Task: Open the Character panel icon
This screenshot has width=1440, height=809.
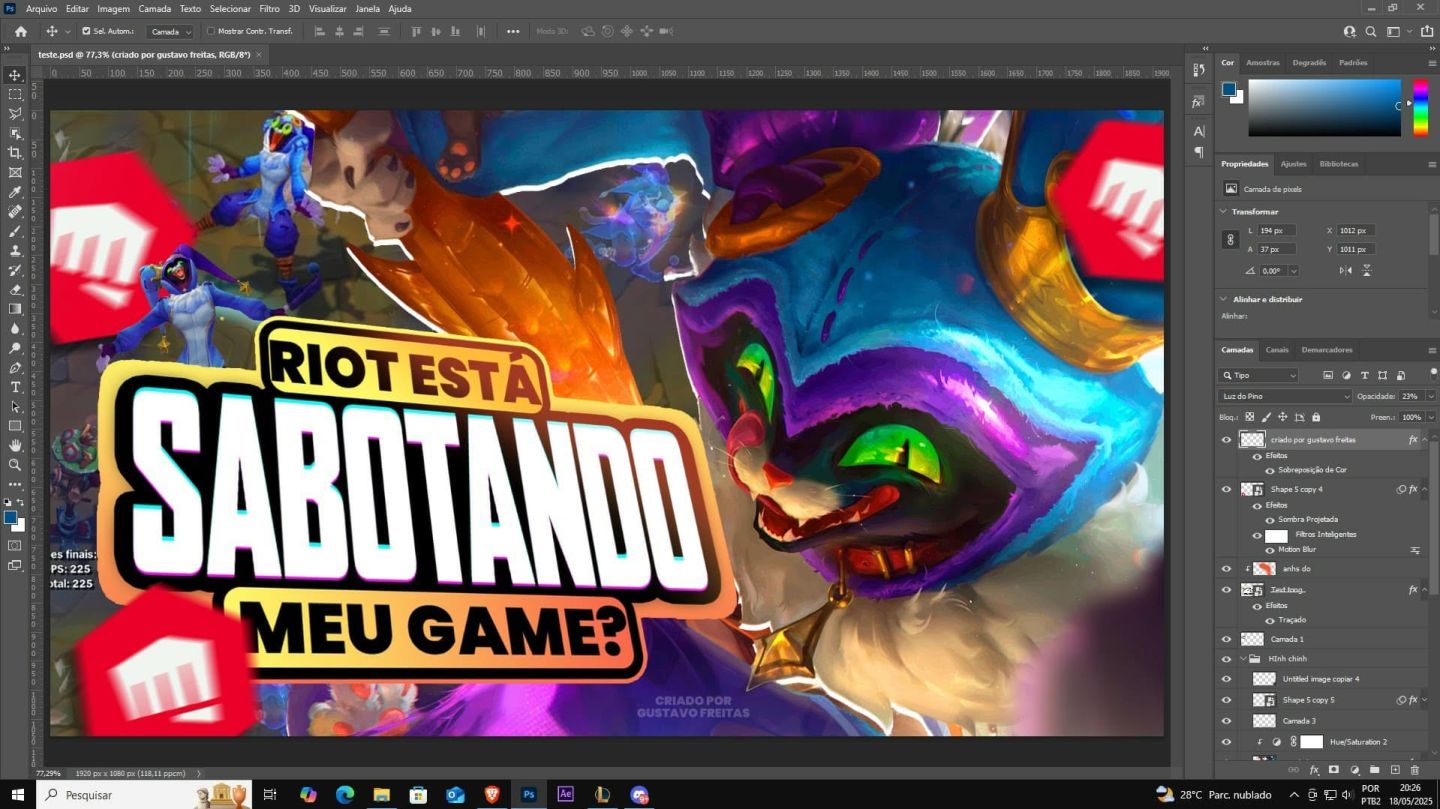Action: [x=1198, y=131]
